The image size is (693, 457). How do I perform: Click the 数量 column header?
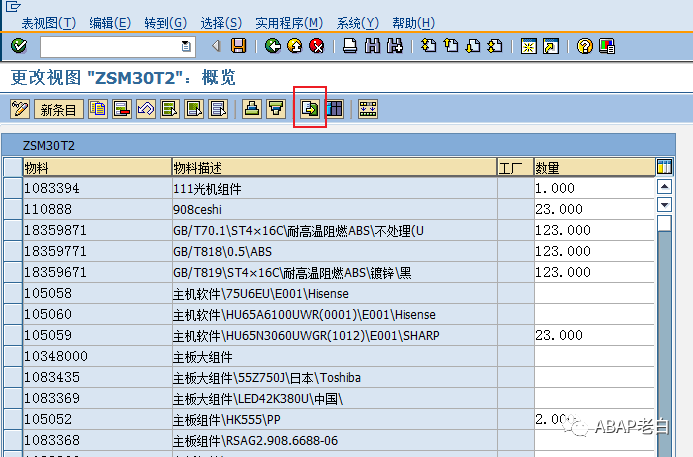coord(594,168)
